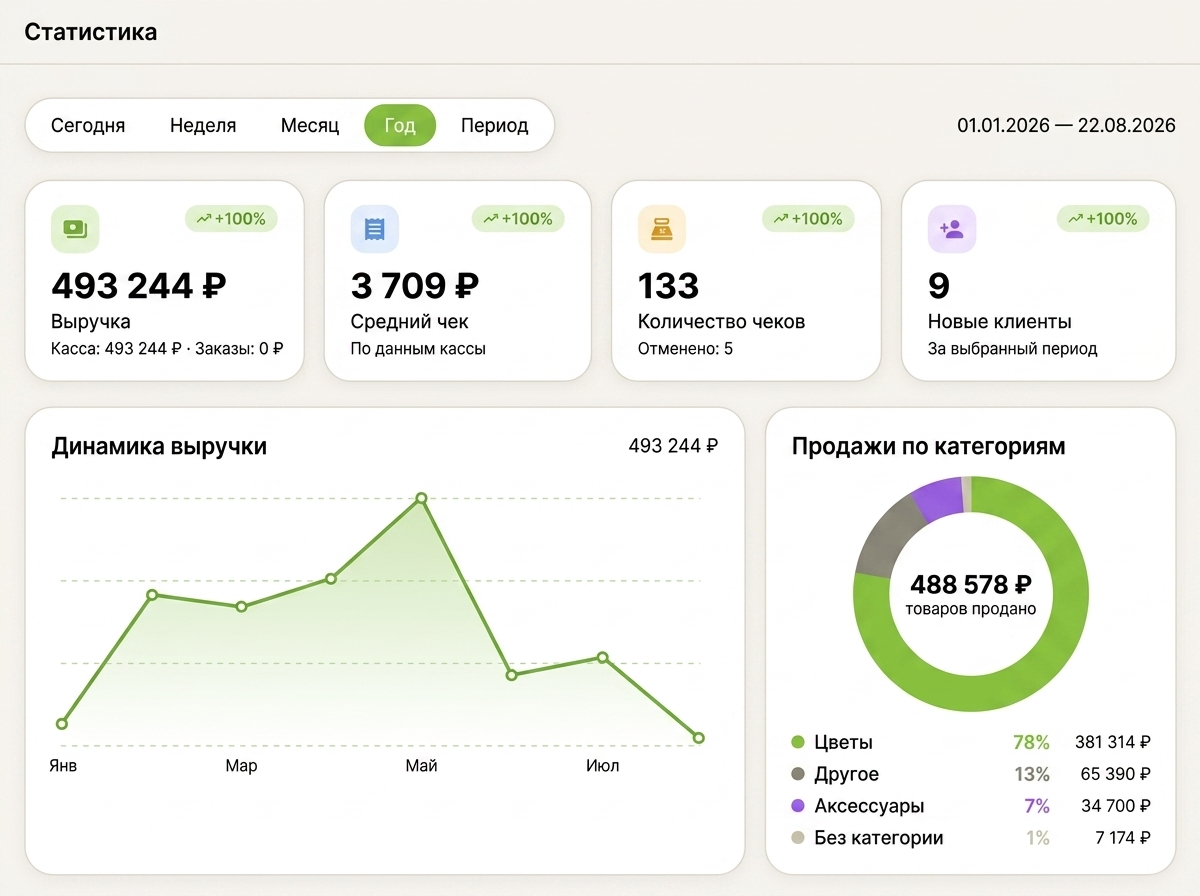Click the 3 709 ₽ average check value
The height and width of the screenshot is (896, 1200).
coord(415,286)
